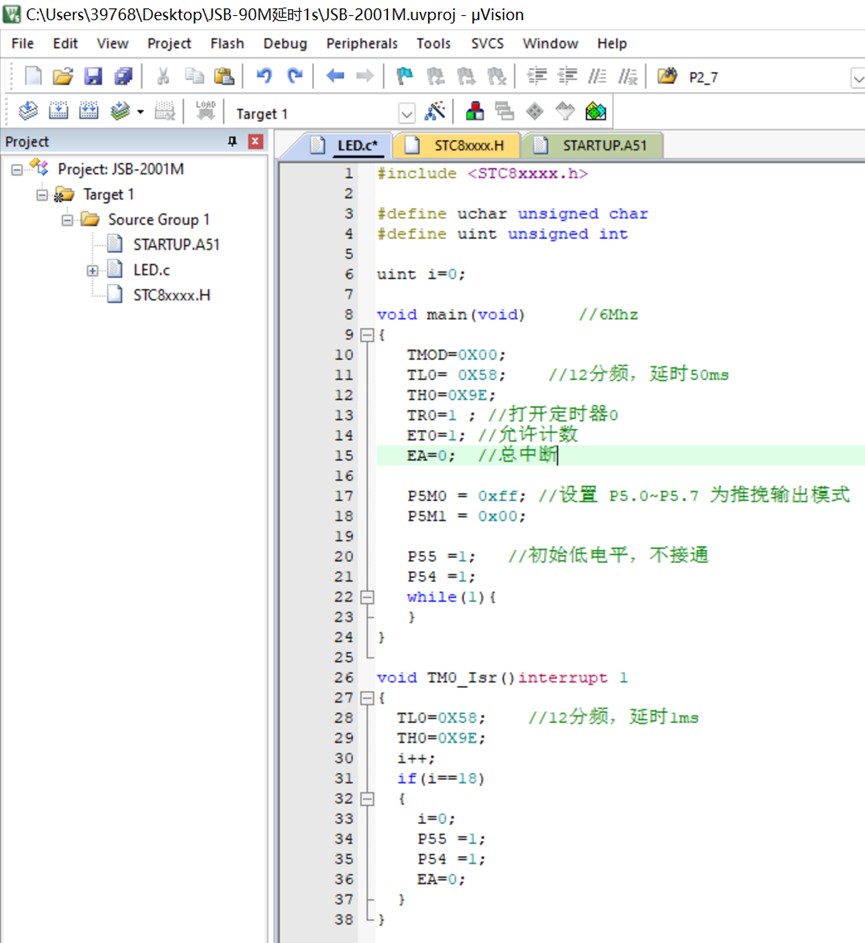This screenshot has width=865, height=943.
Task: Collapse Project: JSB-2001M tree node
Action: 17,170
